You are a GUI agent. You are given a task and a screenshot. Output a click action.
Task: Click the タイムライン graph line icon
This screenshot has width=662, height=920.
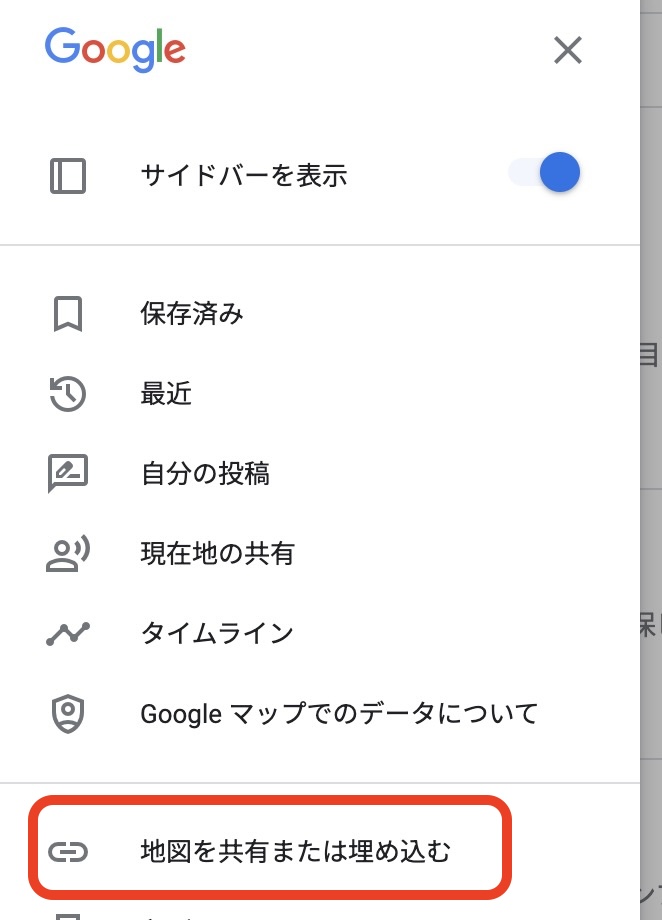[x=68, y=633]
